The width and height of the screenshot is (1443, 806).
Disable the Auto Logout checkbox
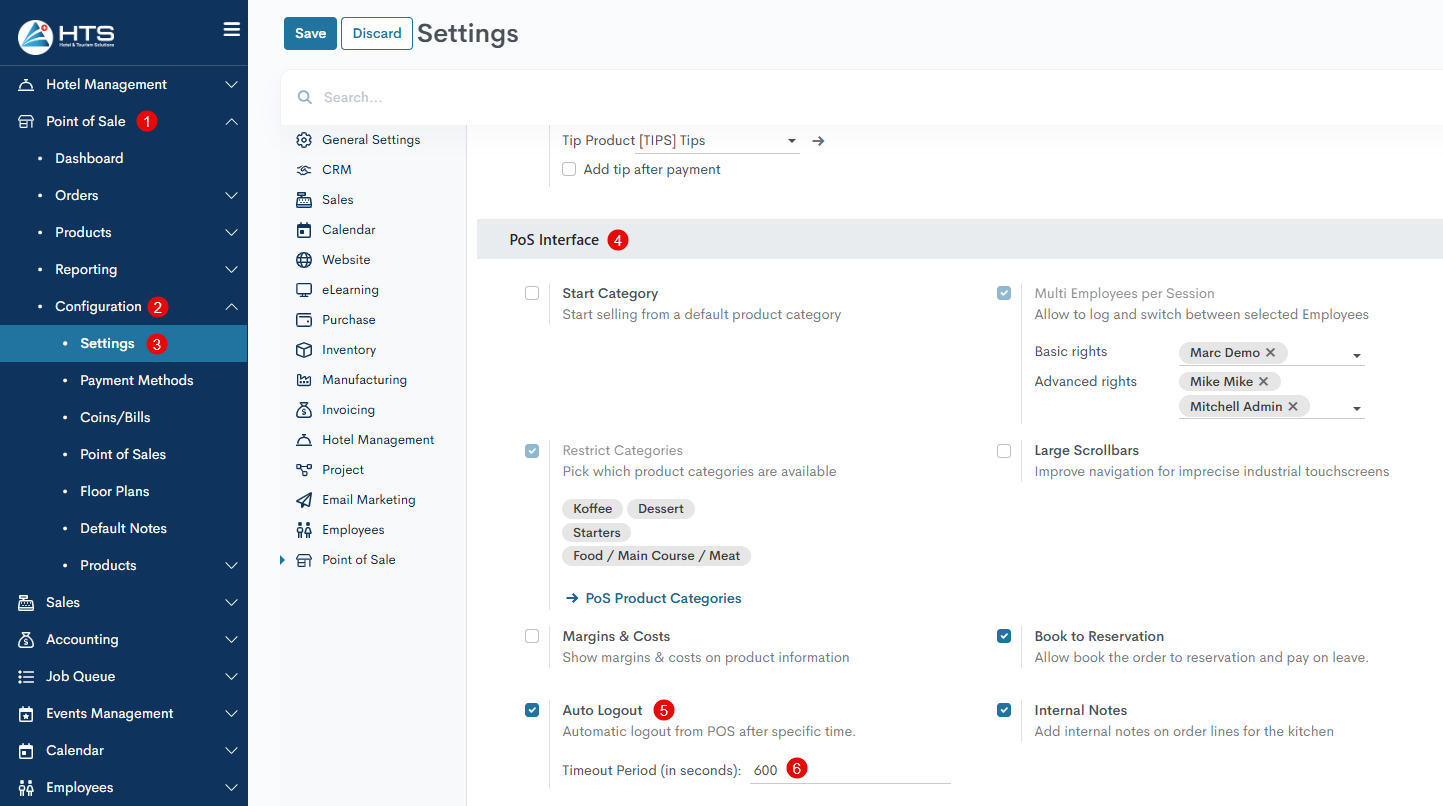pos(532,710)
